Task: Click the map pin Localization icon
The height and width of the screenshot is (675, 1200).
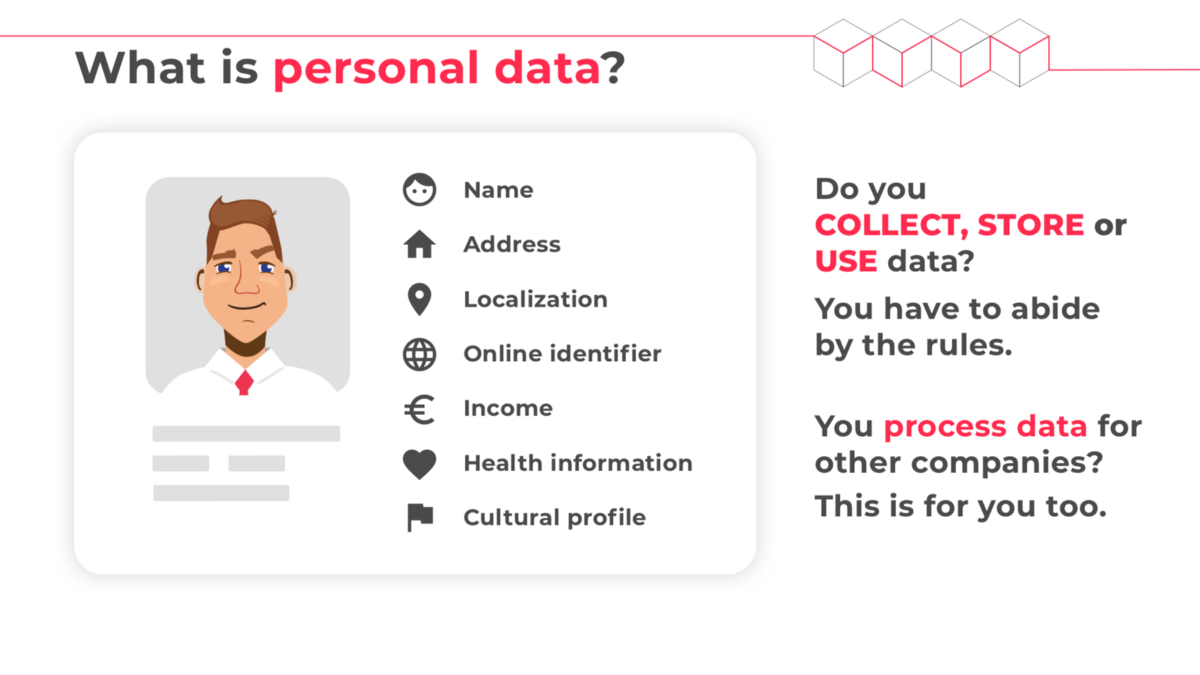Action: coord(420,299)
